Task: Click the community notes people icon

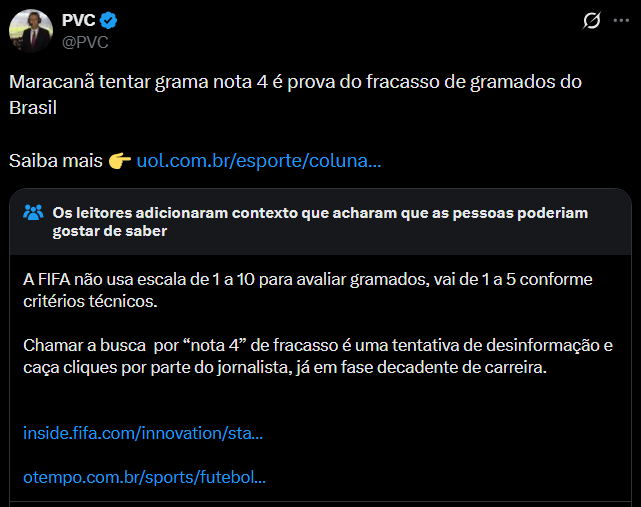Action: 34,212
